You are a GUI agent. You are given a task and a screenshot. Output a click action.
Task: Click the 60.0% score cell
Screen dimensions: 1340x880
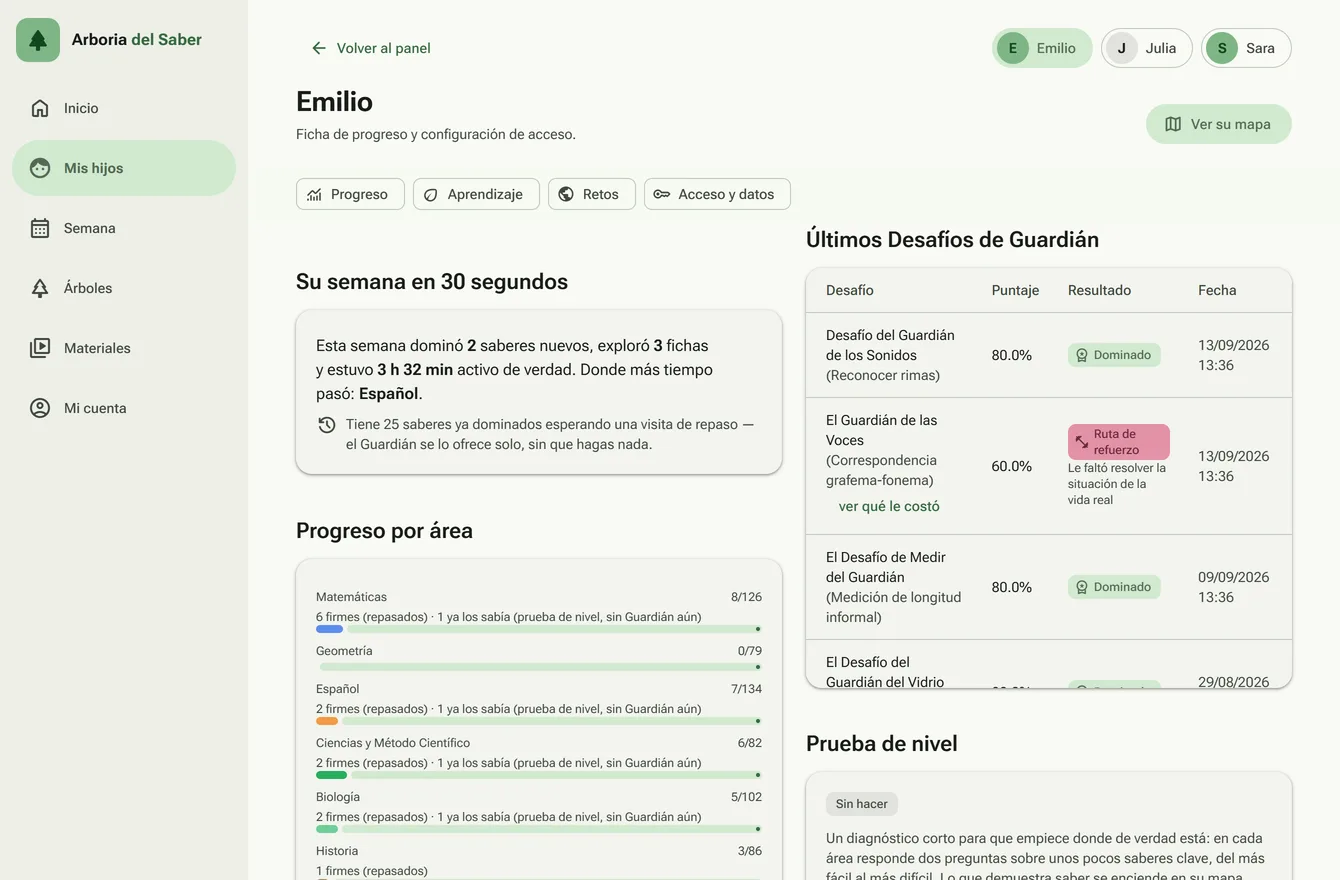coord(1011,466)
